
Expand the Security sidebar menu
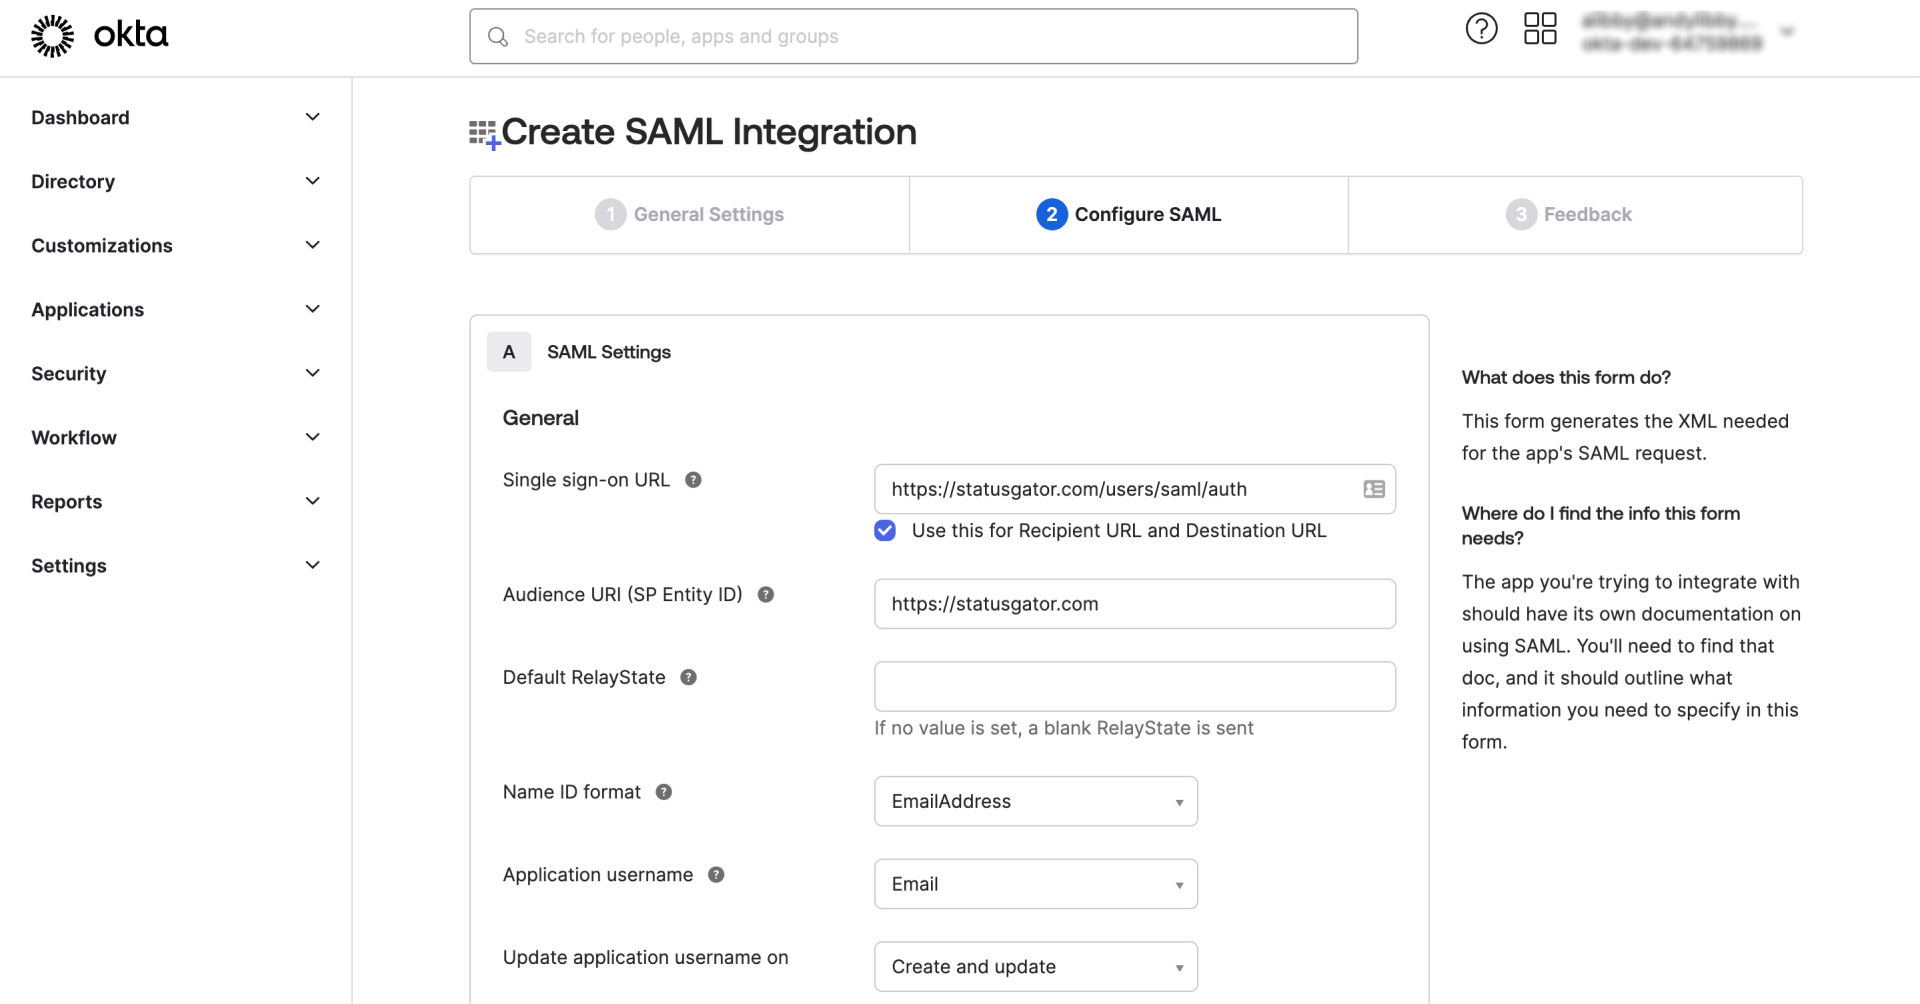pyautogui.click(x=176, y=374)
